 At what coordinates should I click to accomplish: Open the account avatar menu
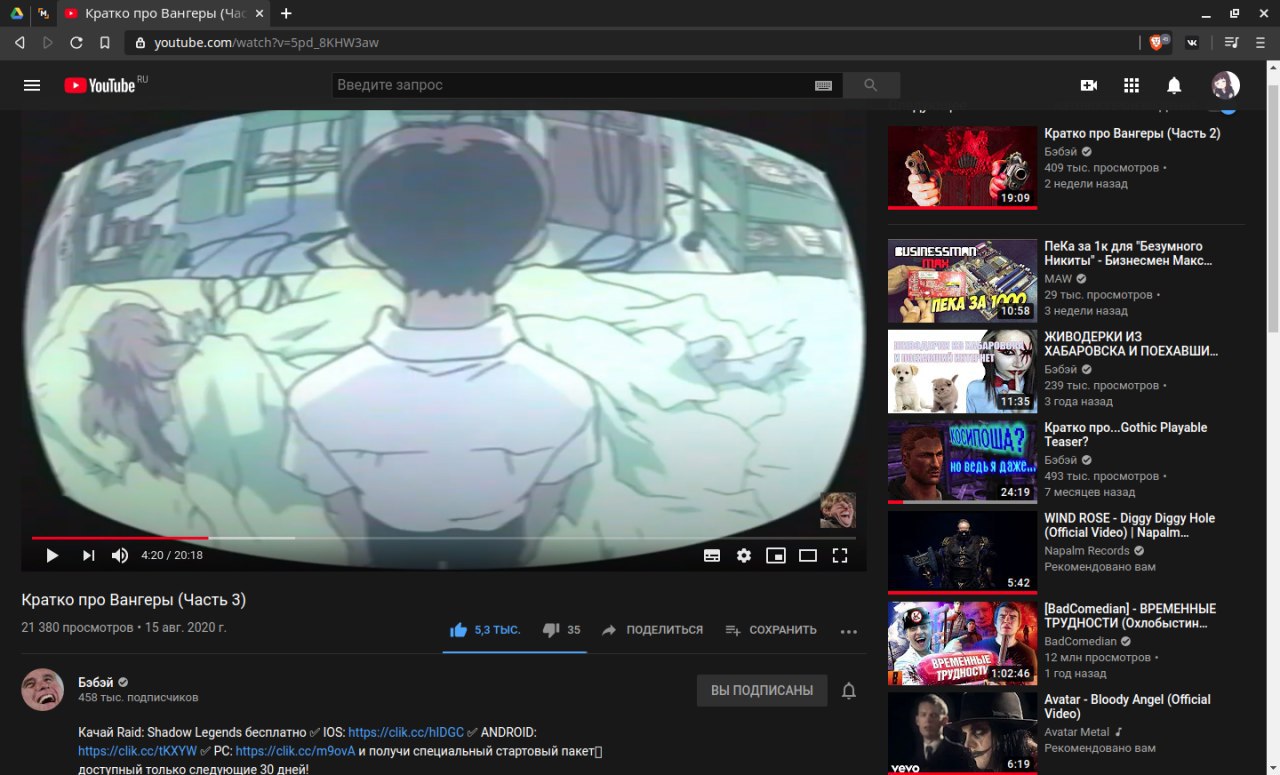click(1225, 85)
